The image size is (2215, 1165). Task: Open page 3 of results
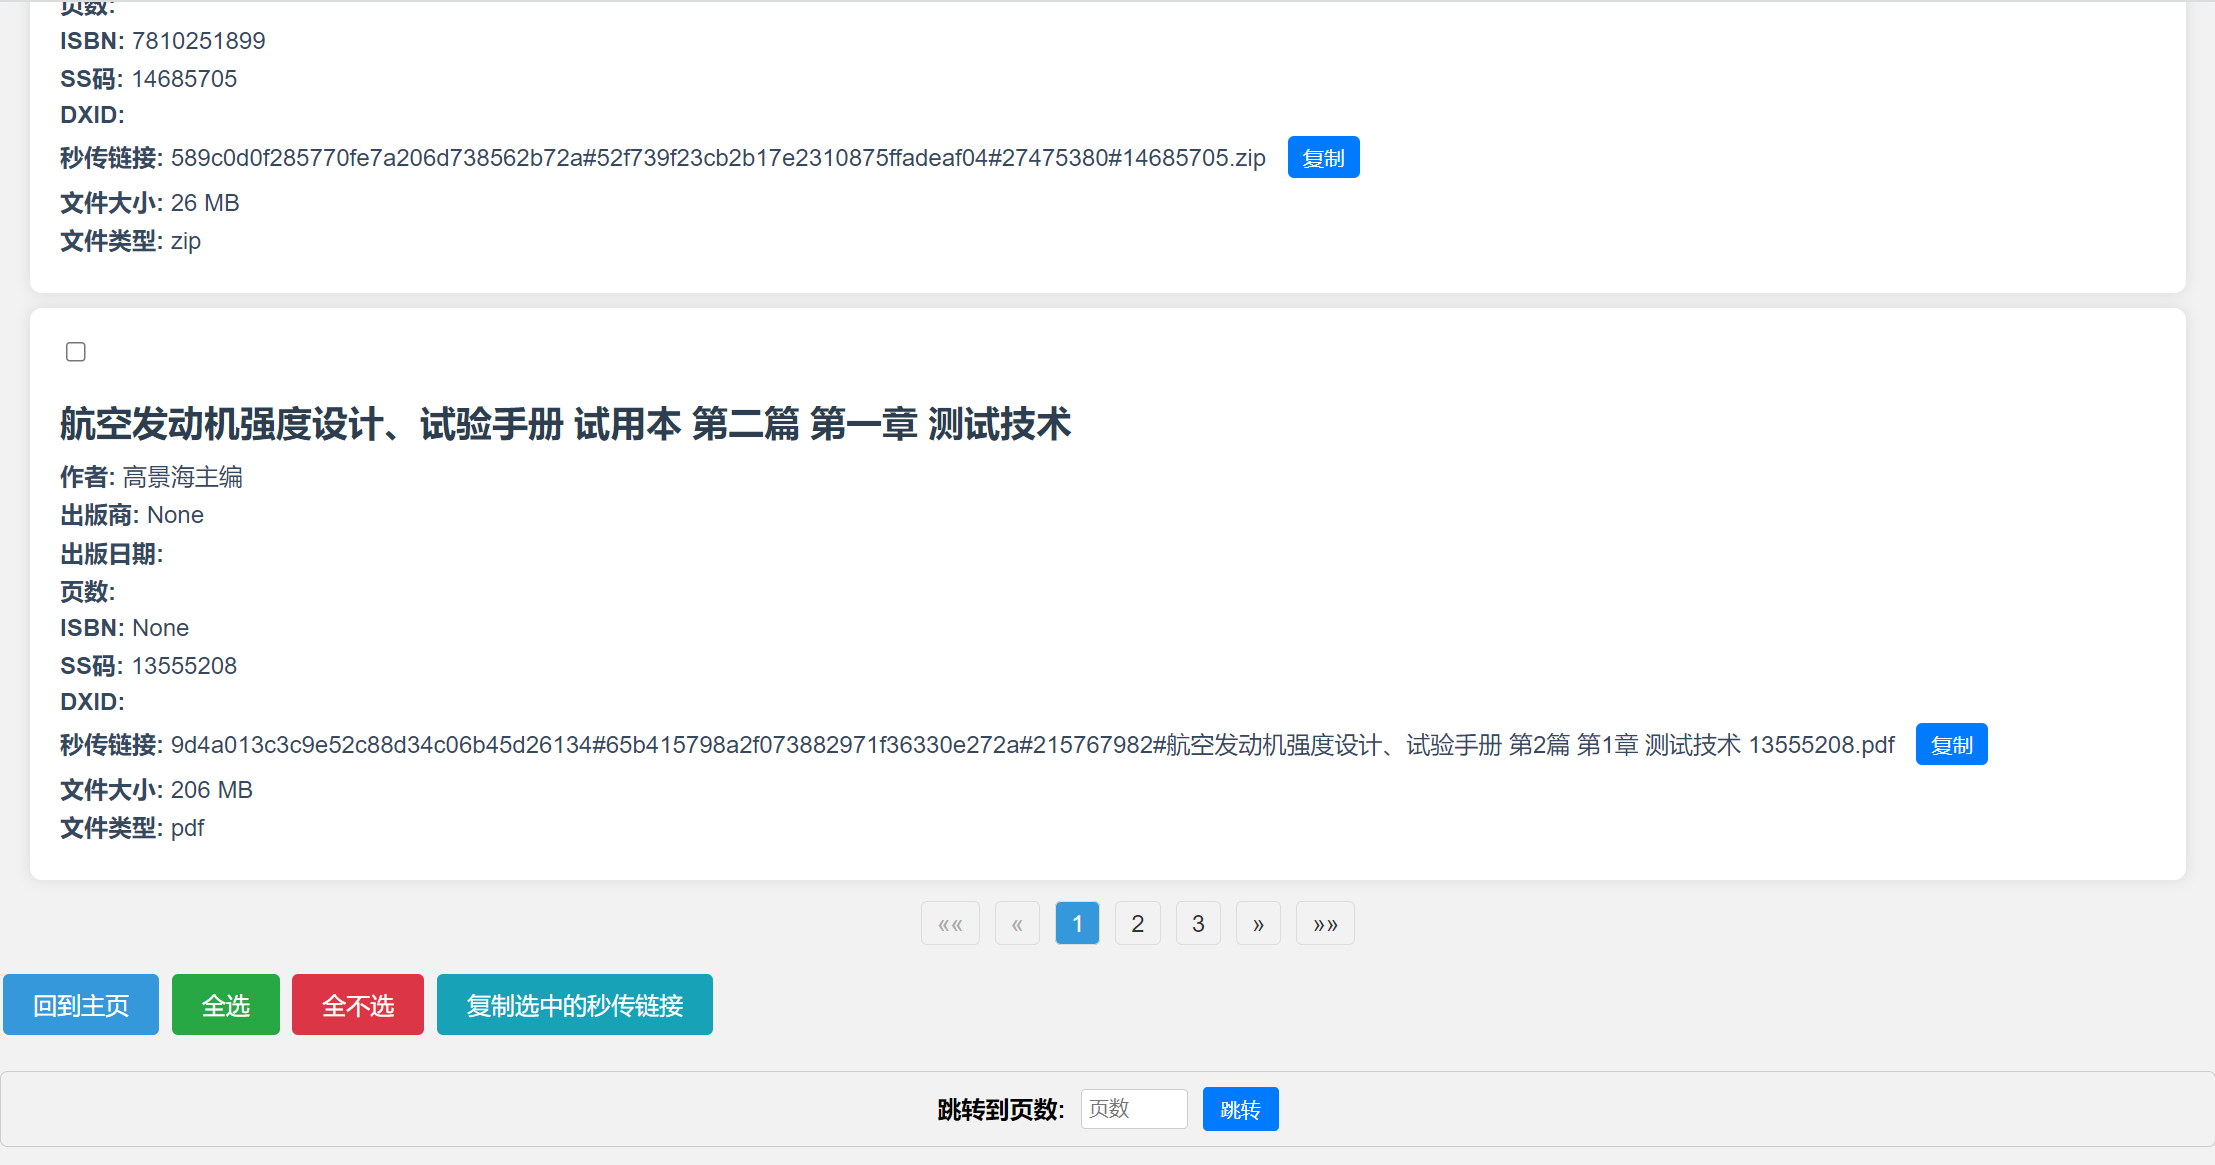pyautogui.click(x=1198, y=924)
